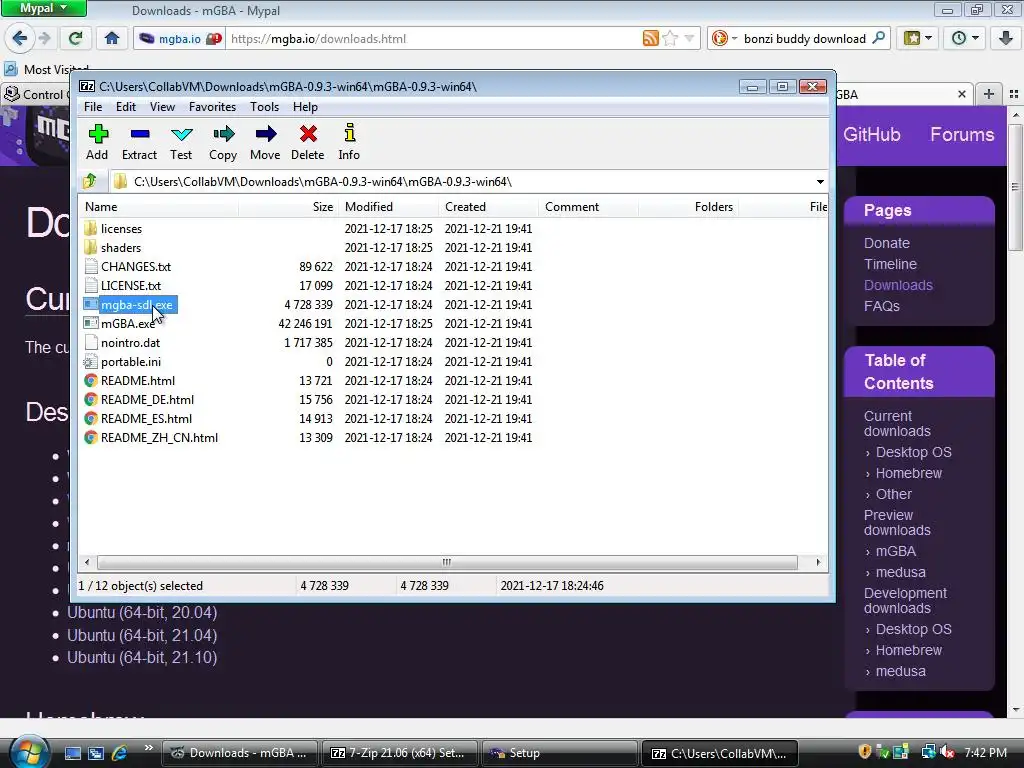The width and height of the screenshot is (1024, 768).
Task: Sort by the Size column header
Action: tap(288, 206)
